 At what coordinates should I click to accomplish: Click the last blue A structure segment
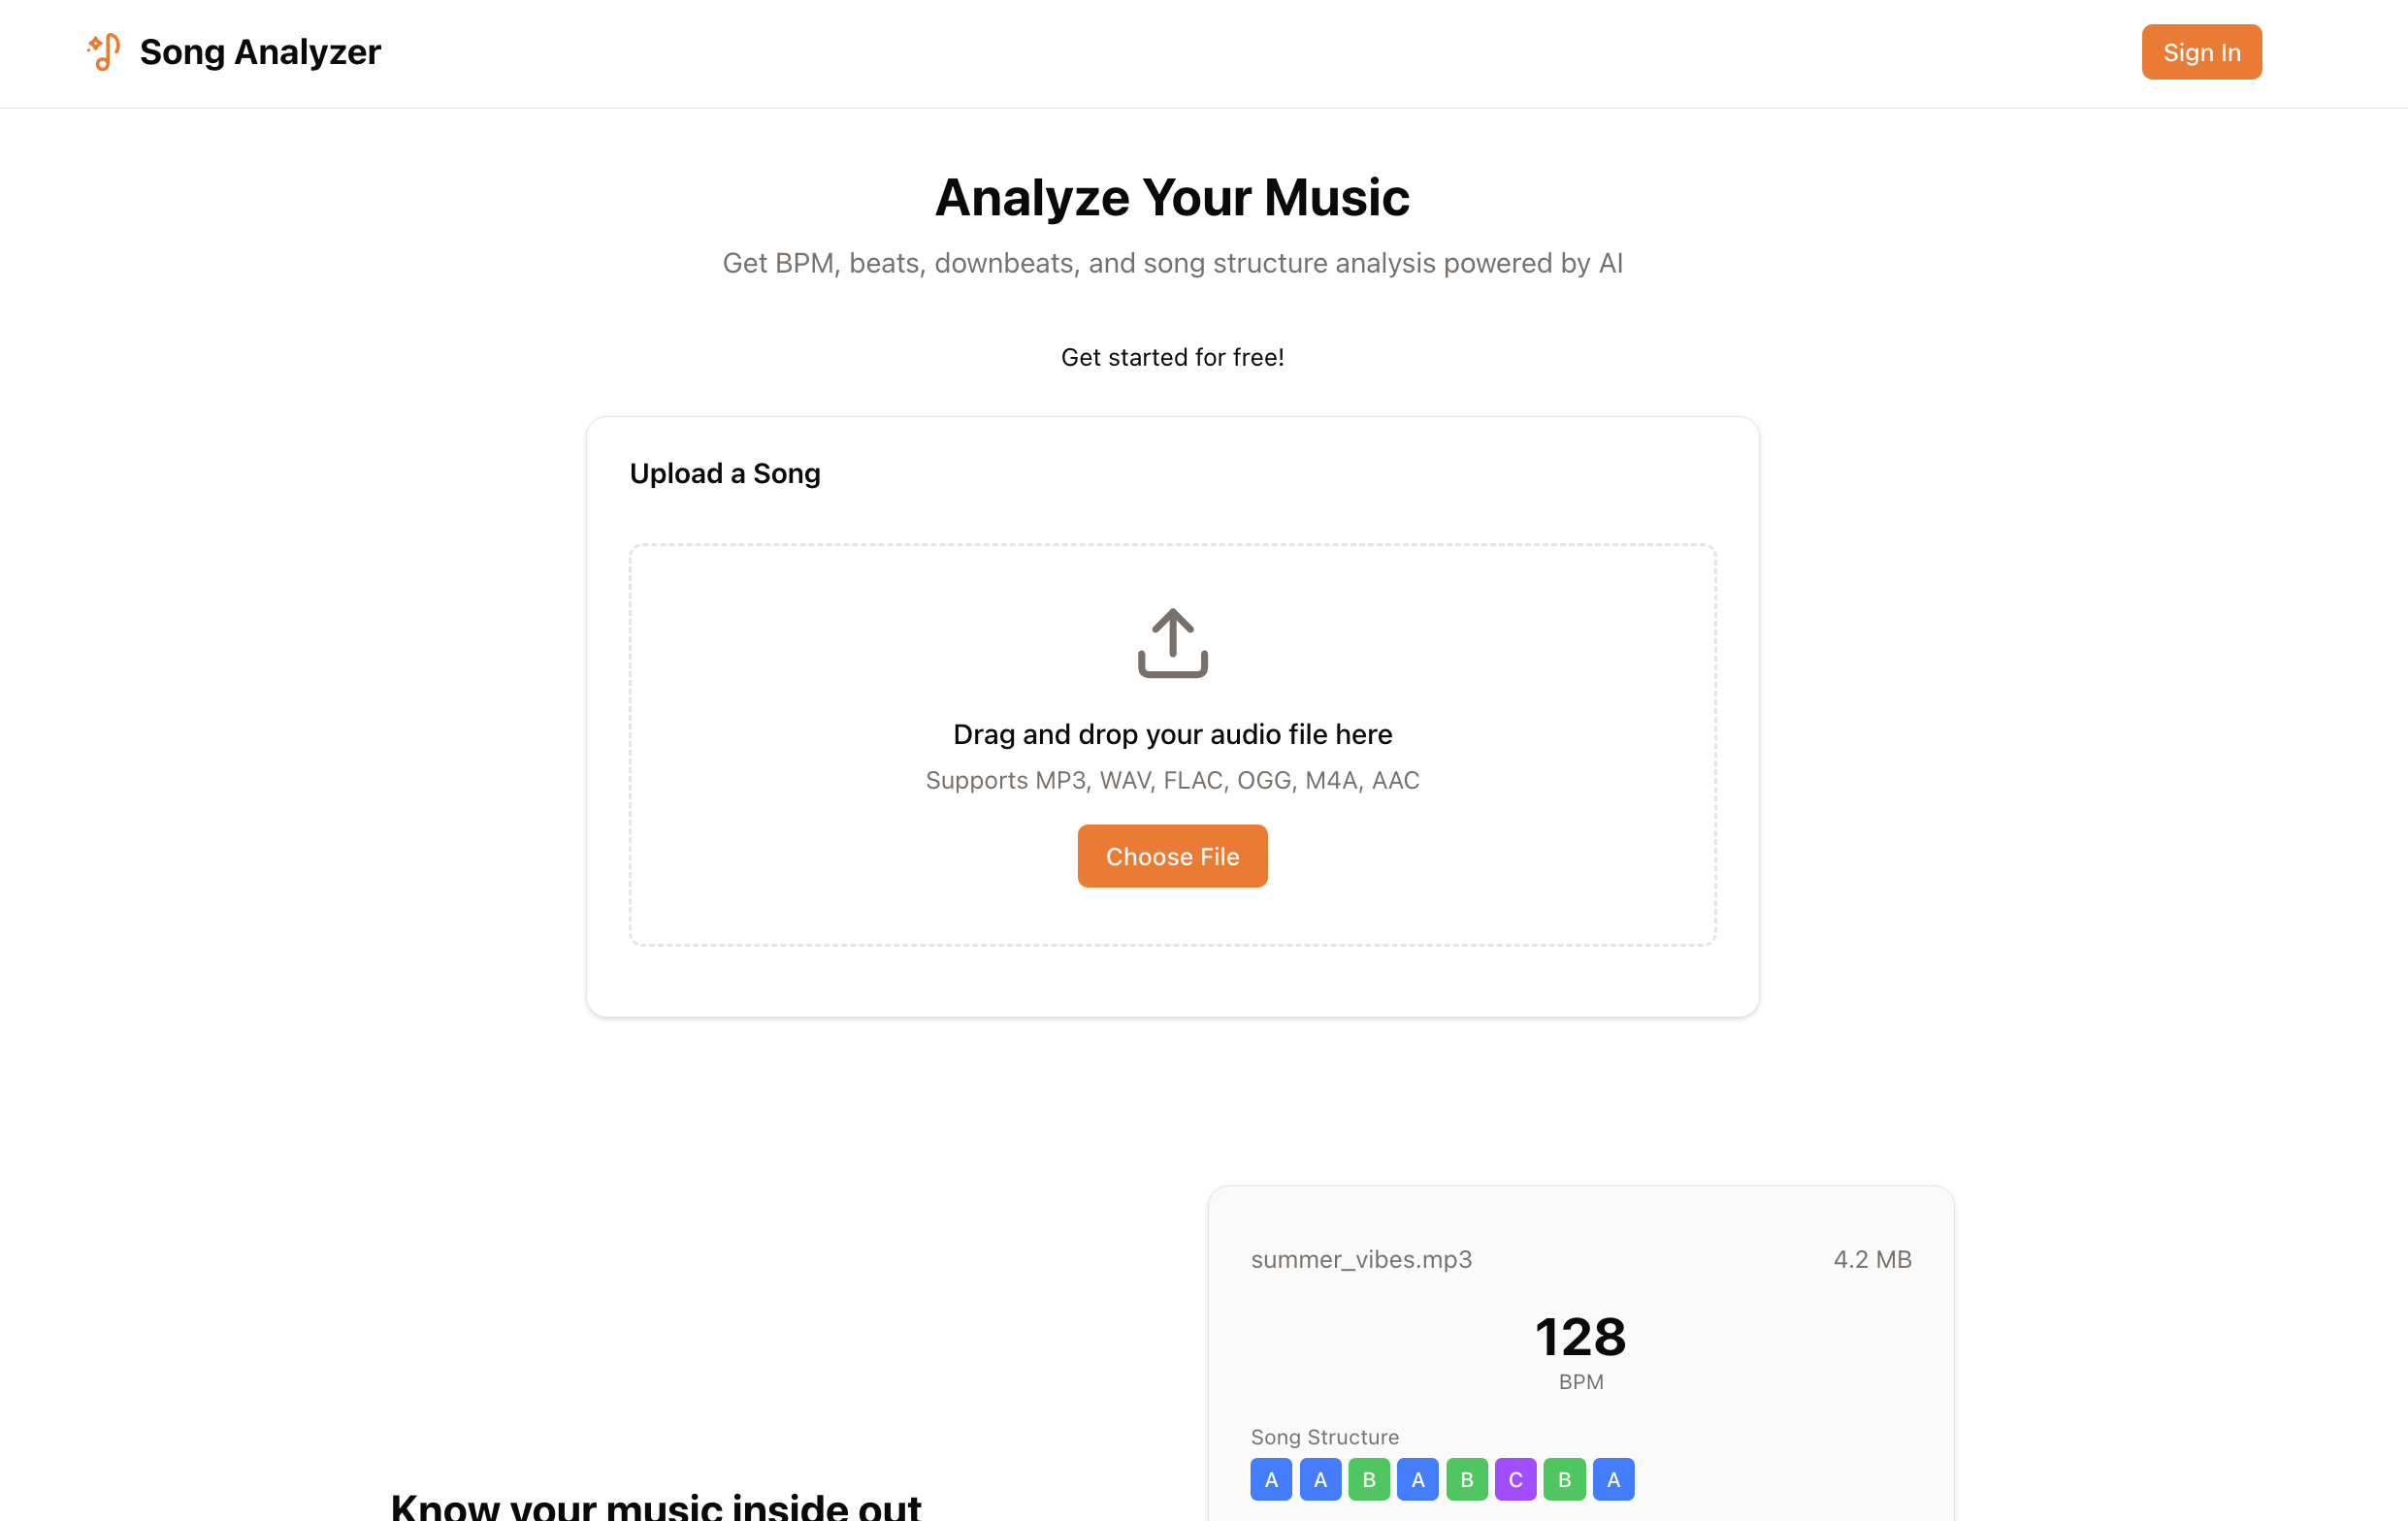tap(1613, 1479)
